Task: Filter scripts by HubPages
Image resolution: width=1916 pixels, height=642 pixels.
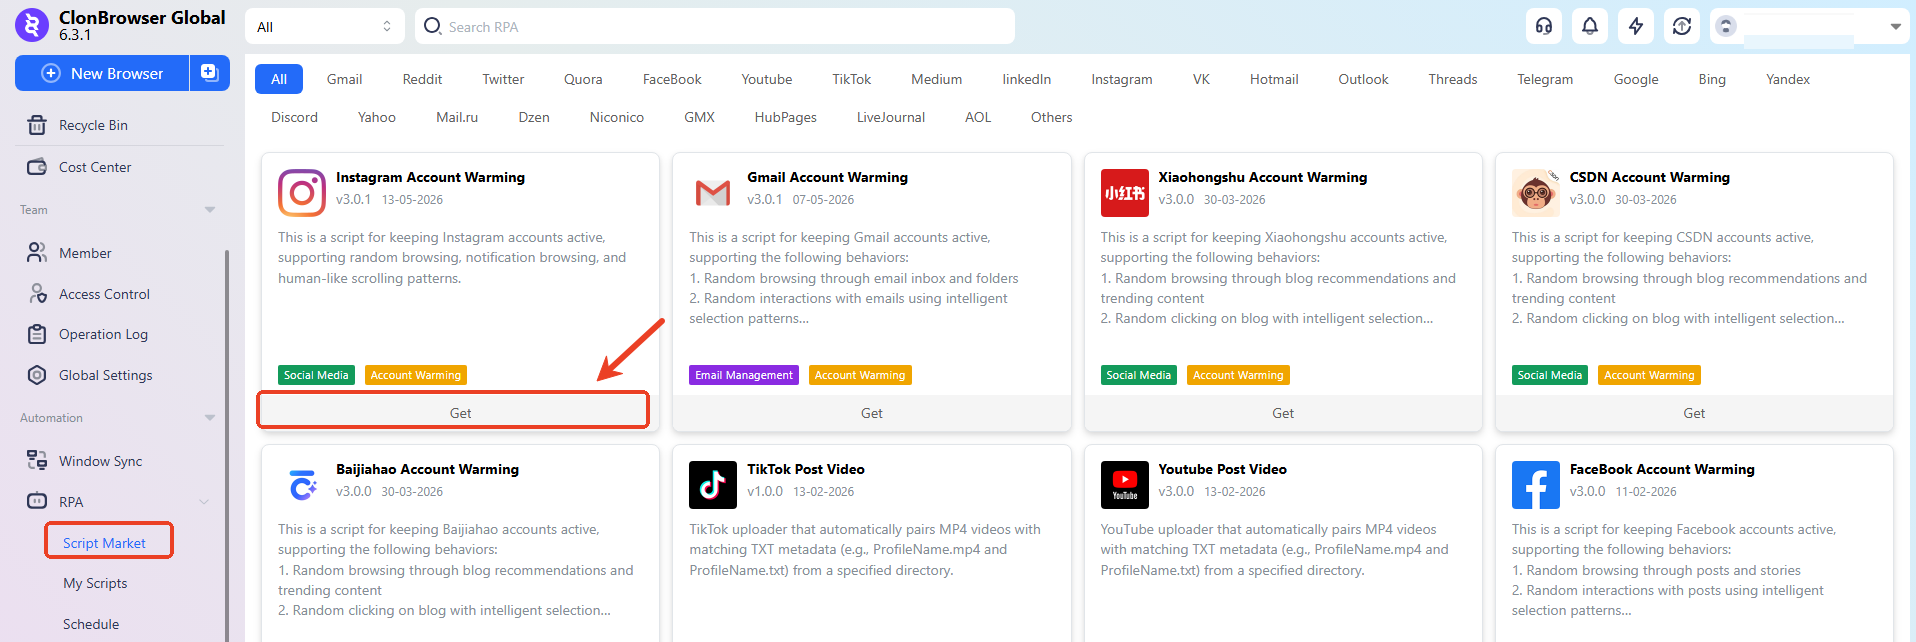Action: click(x=785, y=117)
